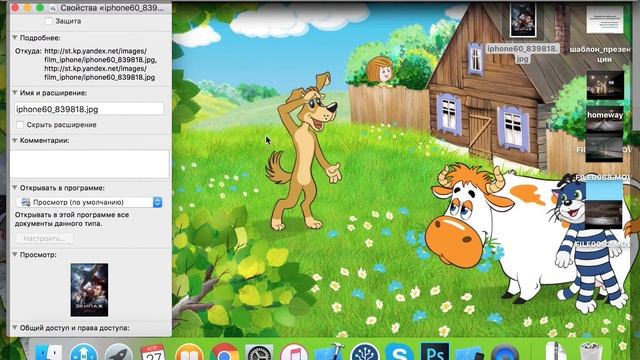
Task: Select the homeway video thumbnail on desktop
Action: coord(605,85)
